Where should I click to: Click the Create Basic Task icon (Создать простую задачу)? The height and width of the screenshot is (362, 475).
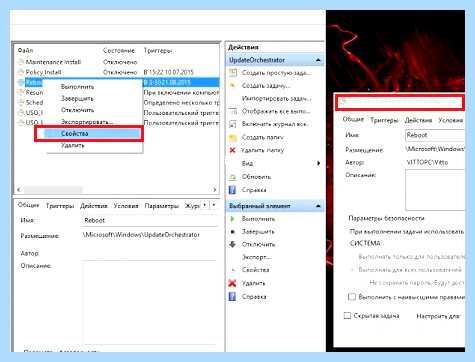pyautogui.click(x=233, y=73)
